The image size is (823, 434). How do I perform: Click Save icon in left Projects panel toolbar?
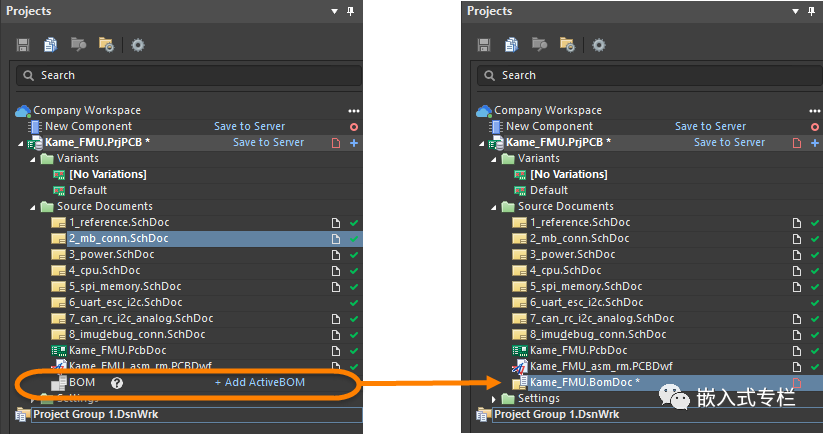pyautogui.click(x=23, y=45)
